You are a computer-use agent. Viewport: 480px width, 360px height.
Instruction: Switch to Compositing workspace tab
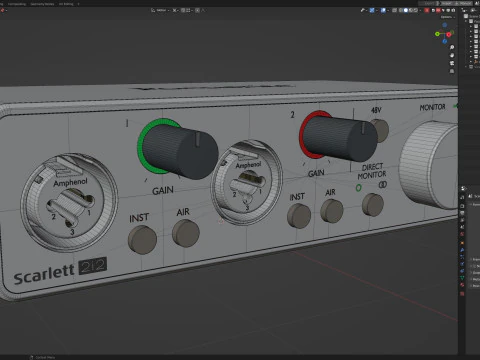click(x=17, y=4)
